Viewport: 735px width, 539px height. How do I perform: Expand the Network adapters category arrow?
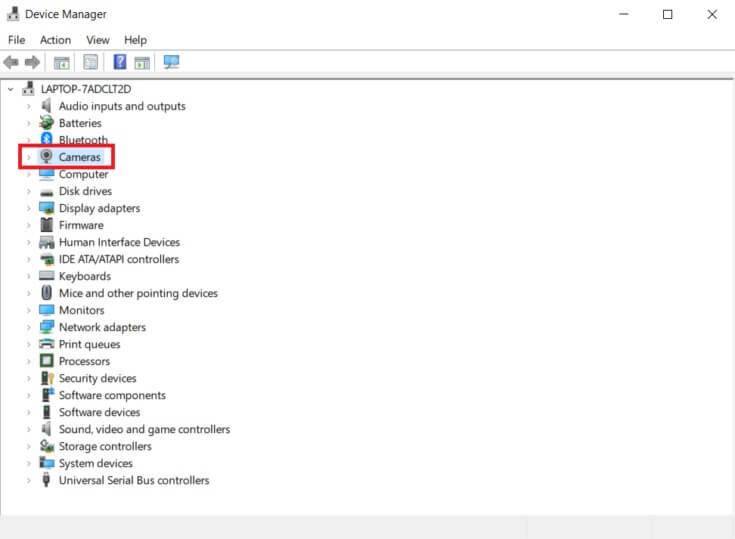click(29, 327)
